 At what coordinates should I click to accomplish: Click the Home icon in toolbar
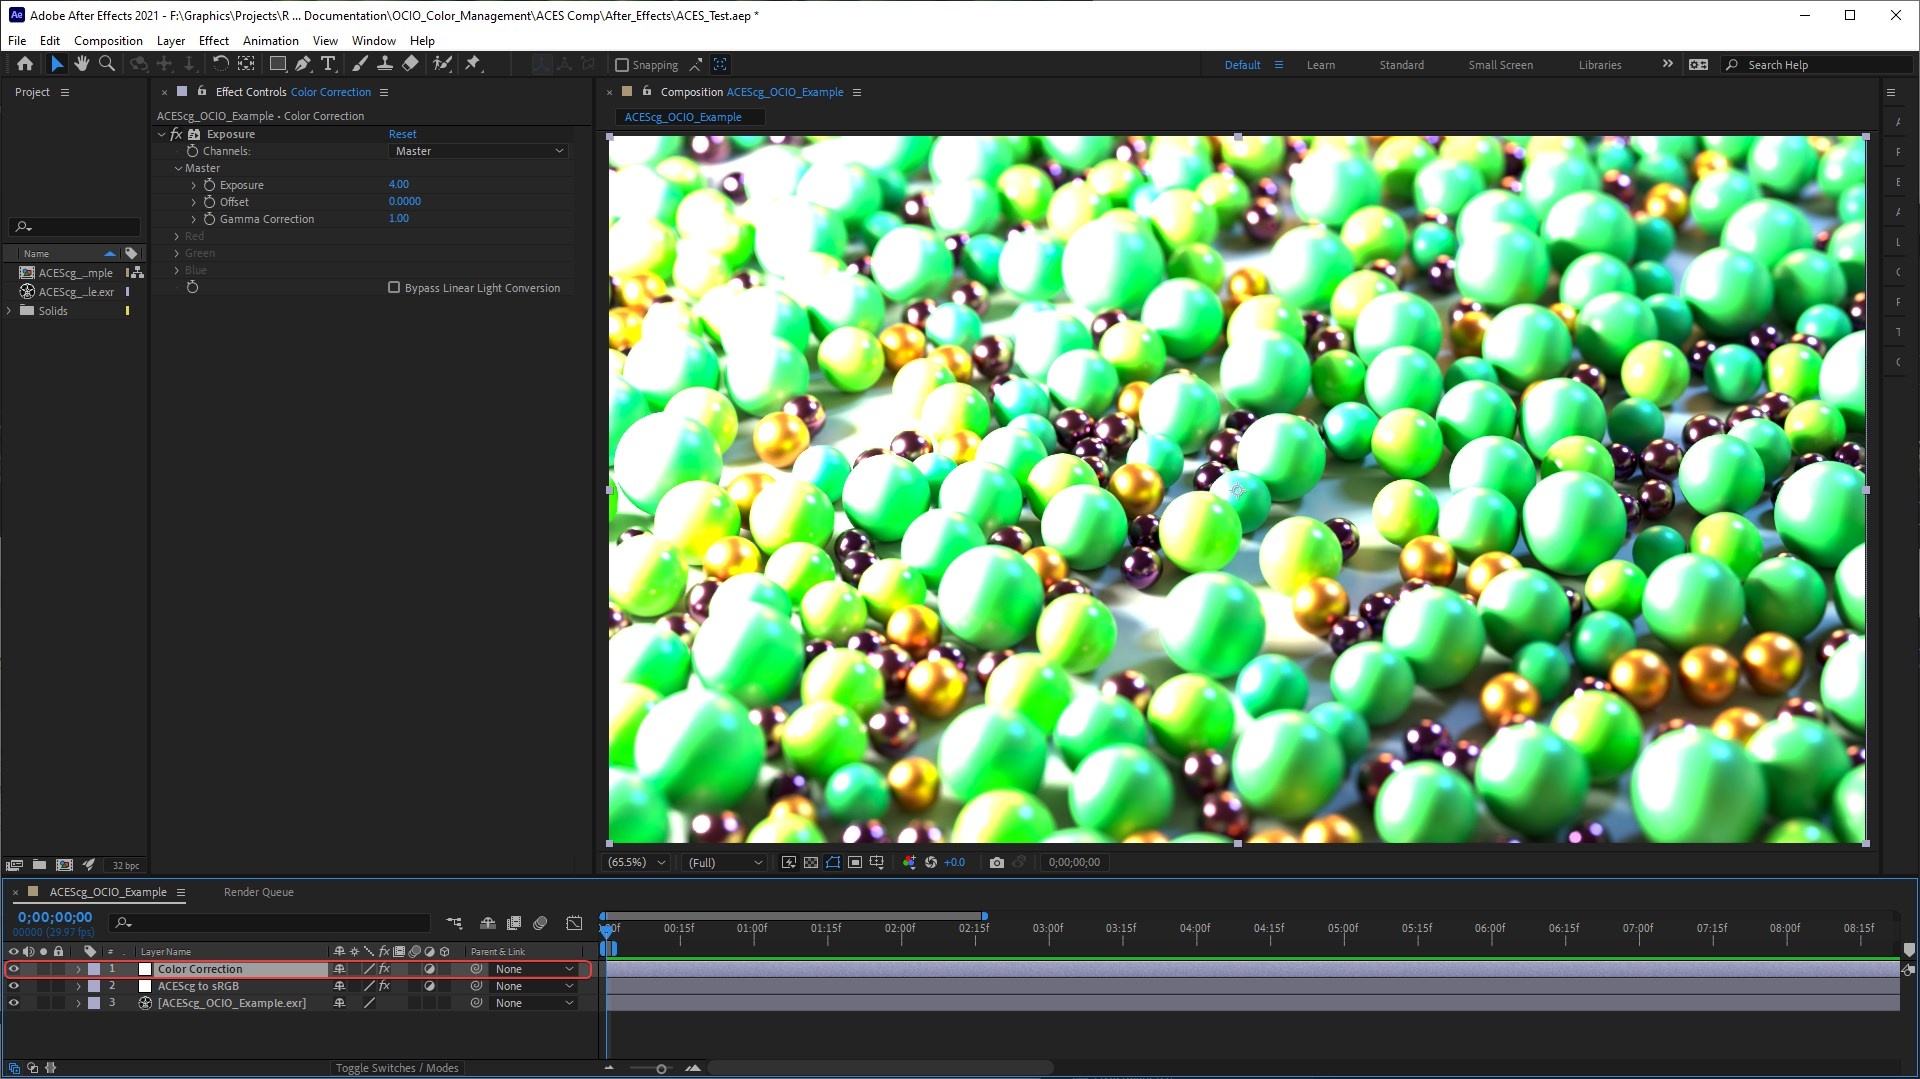pyautogui.click(x=25, y=64)
